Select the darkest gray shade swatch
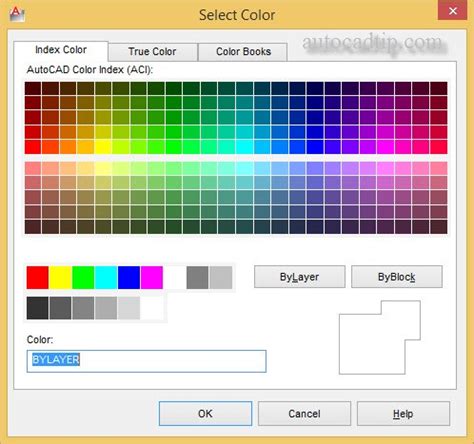 pos(37,308)
